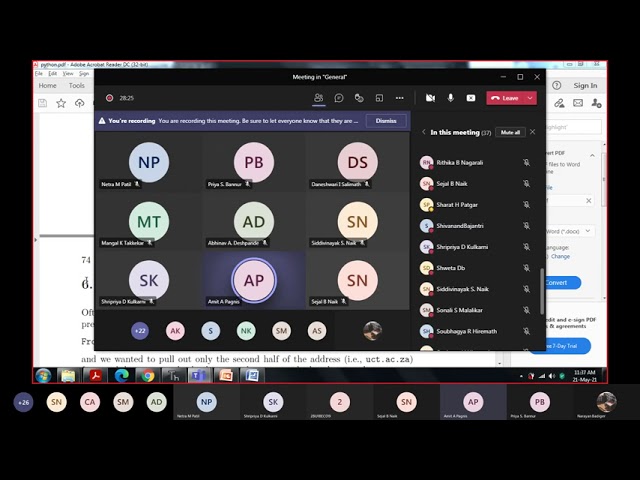Click the Change language link
Image resolution: width=640 pixels, height=480 pixels.
tap(560, 256)
